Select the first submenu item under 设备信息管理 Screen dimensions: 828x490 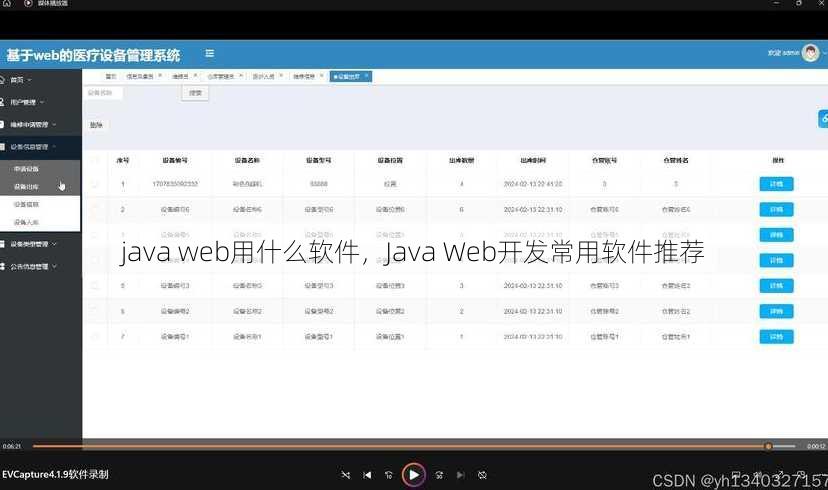tap(40, 169)
